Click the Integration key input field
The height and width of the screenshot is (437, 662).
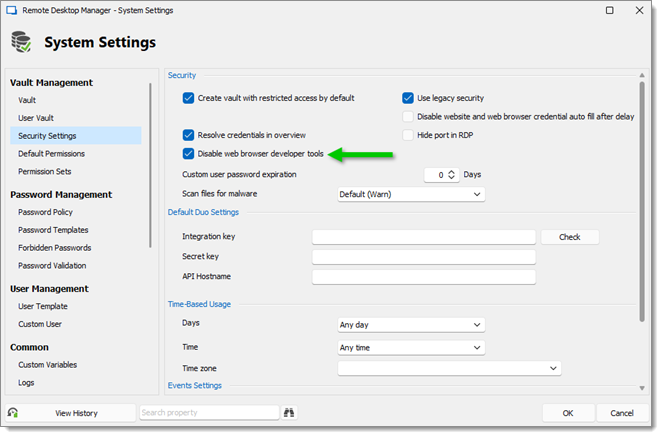424,237
